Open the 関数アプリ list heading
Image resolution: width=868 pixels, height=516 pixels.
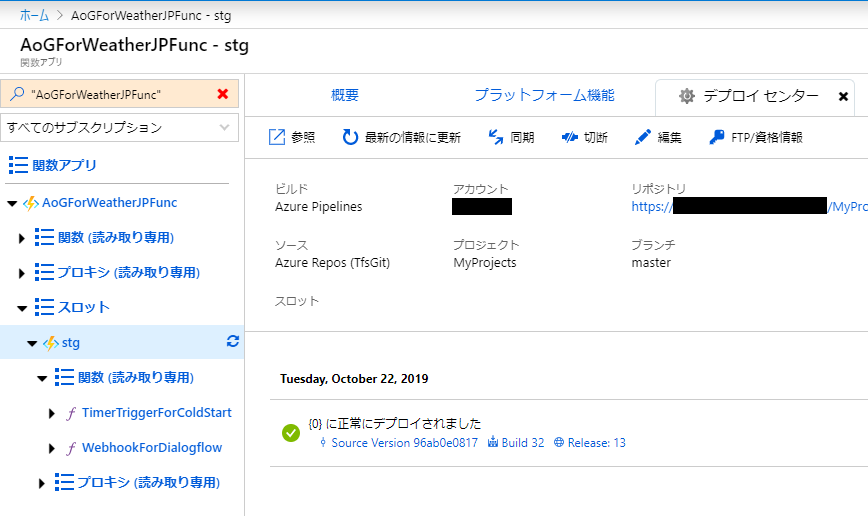tap(64, 165)
